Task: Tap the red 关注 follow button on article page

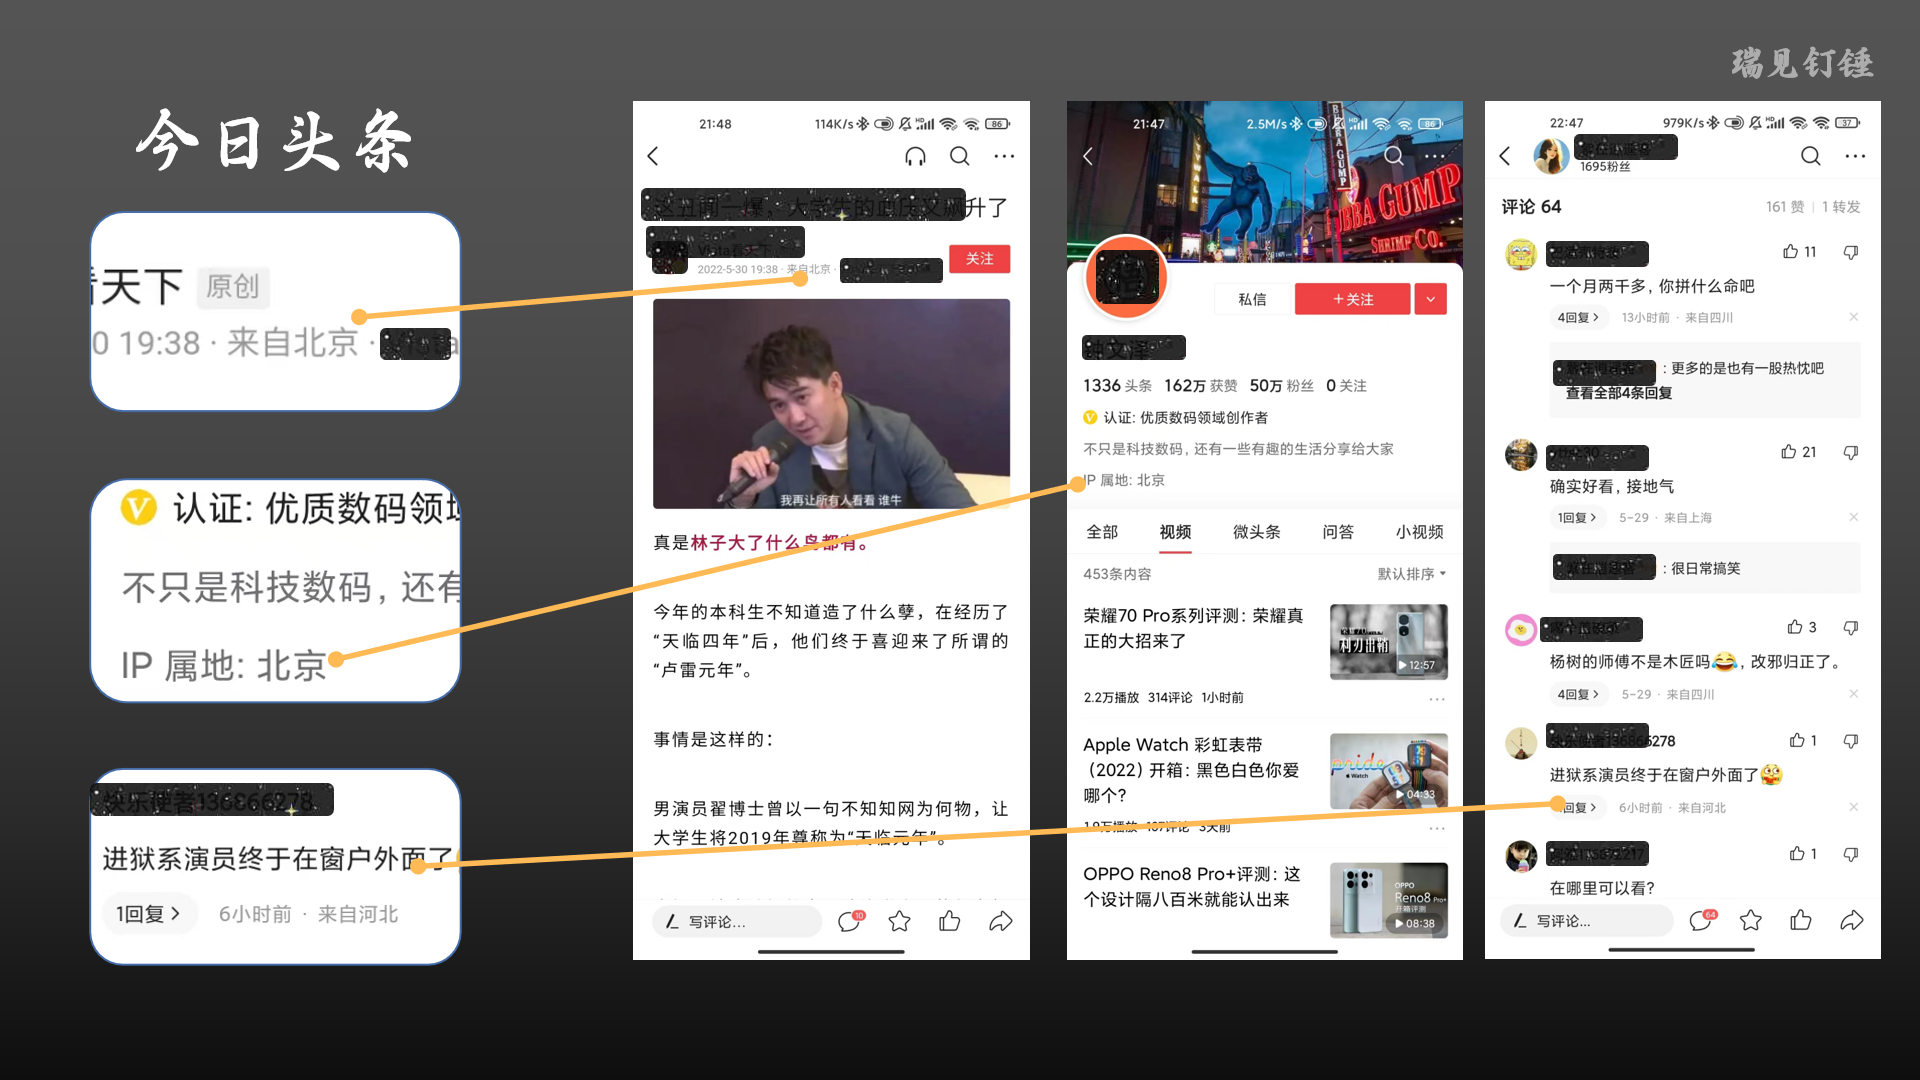Action: [x=979, y=258]
